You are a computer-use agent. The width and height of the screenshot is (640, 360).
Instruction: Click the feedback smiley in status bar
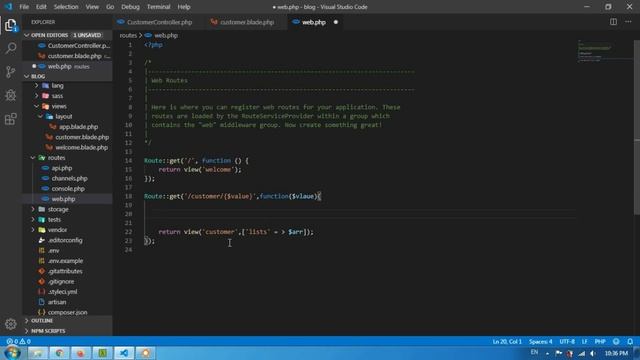point(616,341)
